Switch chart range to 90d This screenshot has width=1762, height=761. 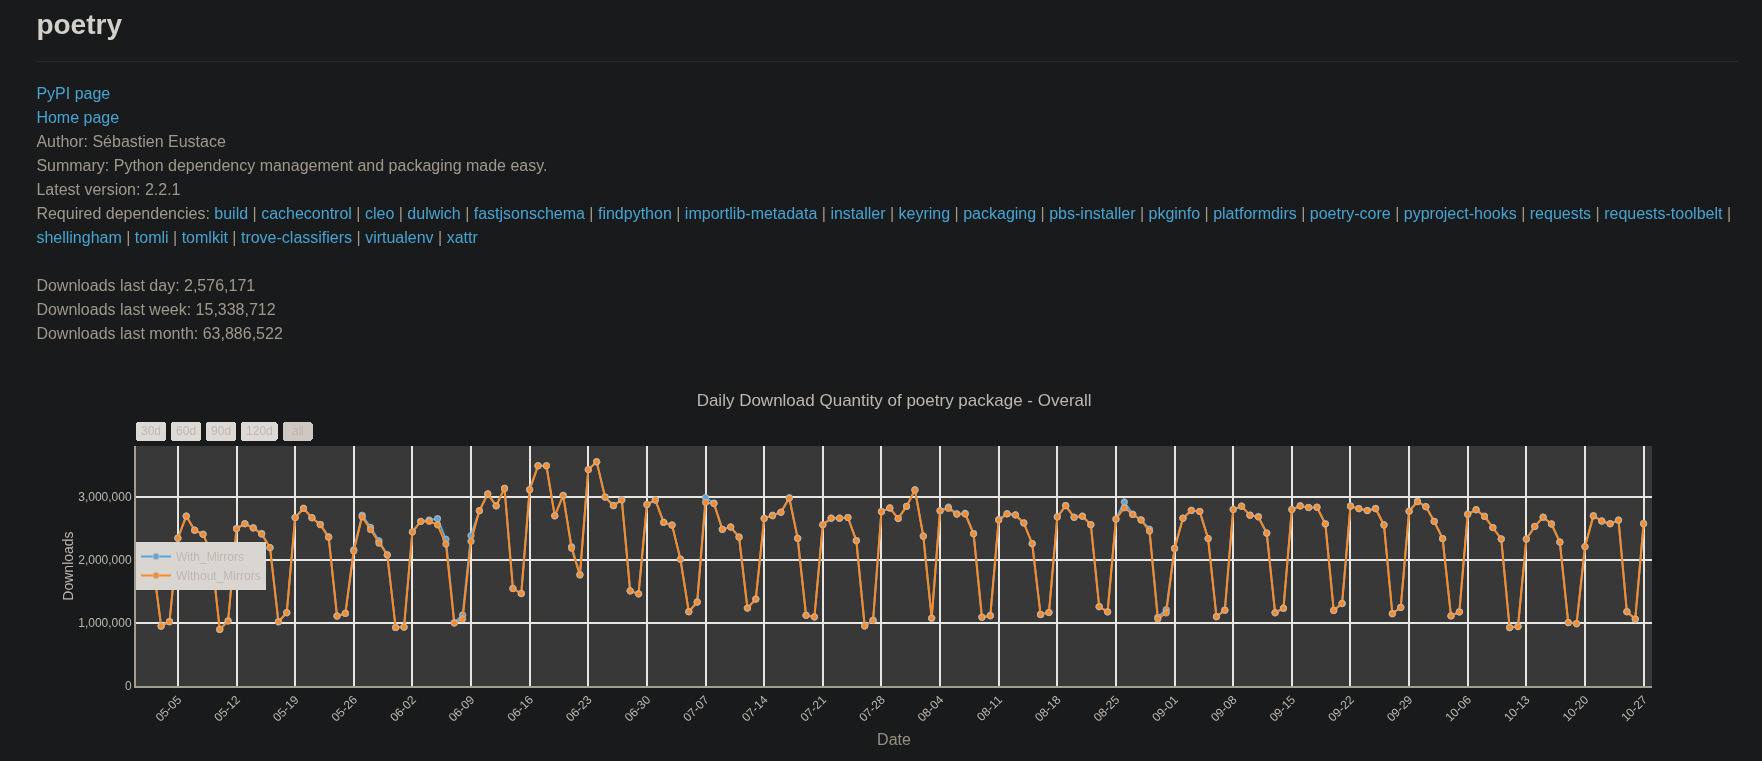point(221,431)
